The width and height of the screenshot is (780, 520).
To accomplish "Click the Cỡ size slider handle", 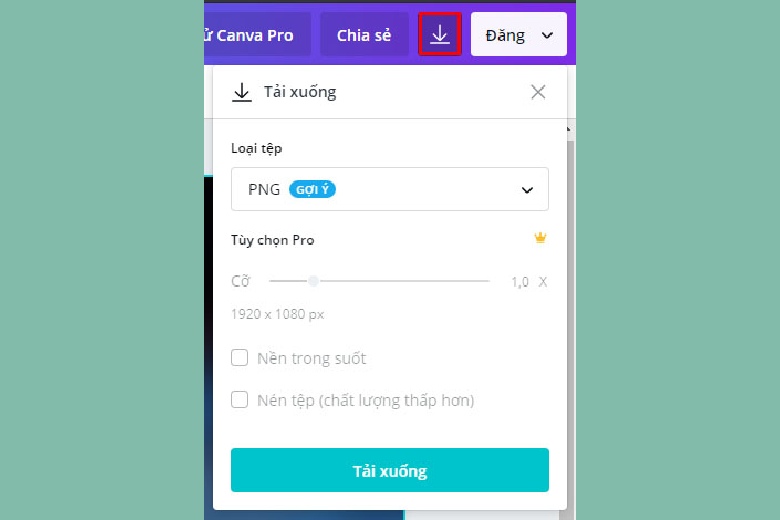I will [x=313, y=281].
